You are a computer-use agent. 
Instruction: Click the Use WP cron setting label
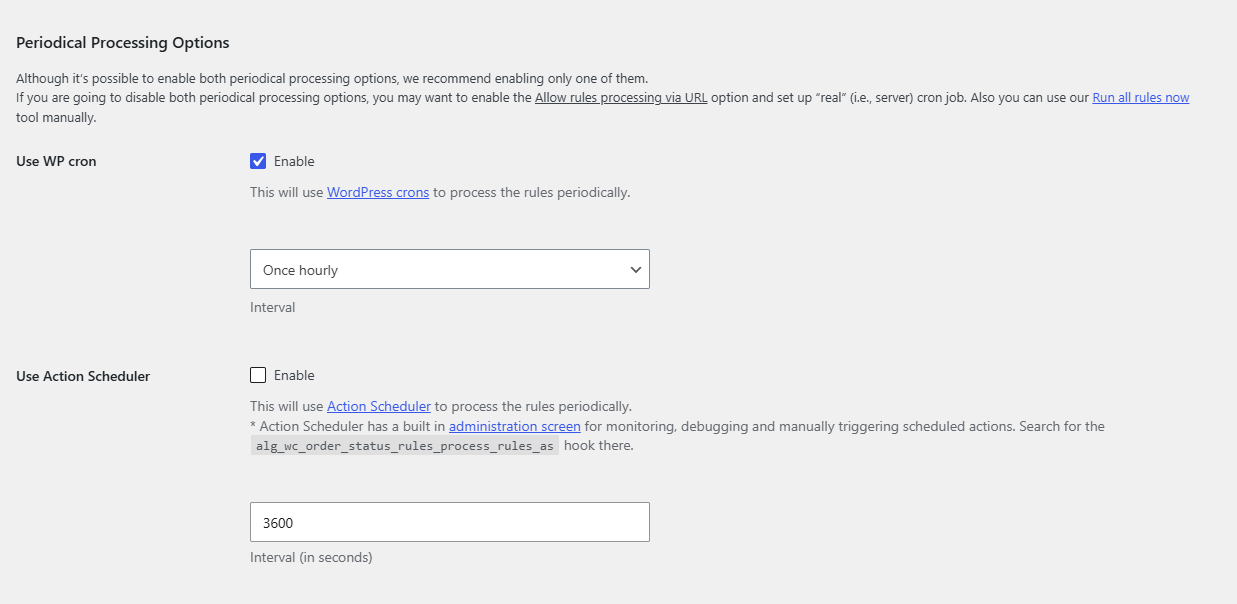coord(56,161)
